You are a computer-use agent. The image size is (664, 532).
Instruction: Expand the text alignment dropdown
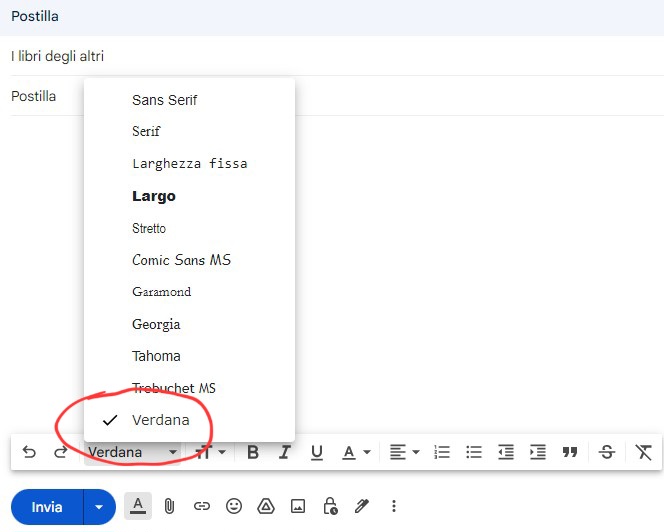404,453
